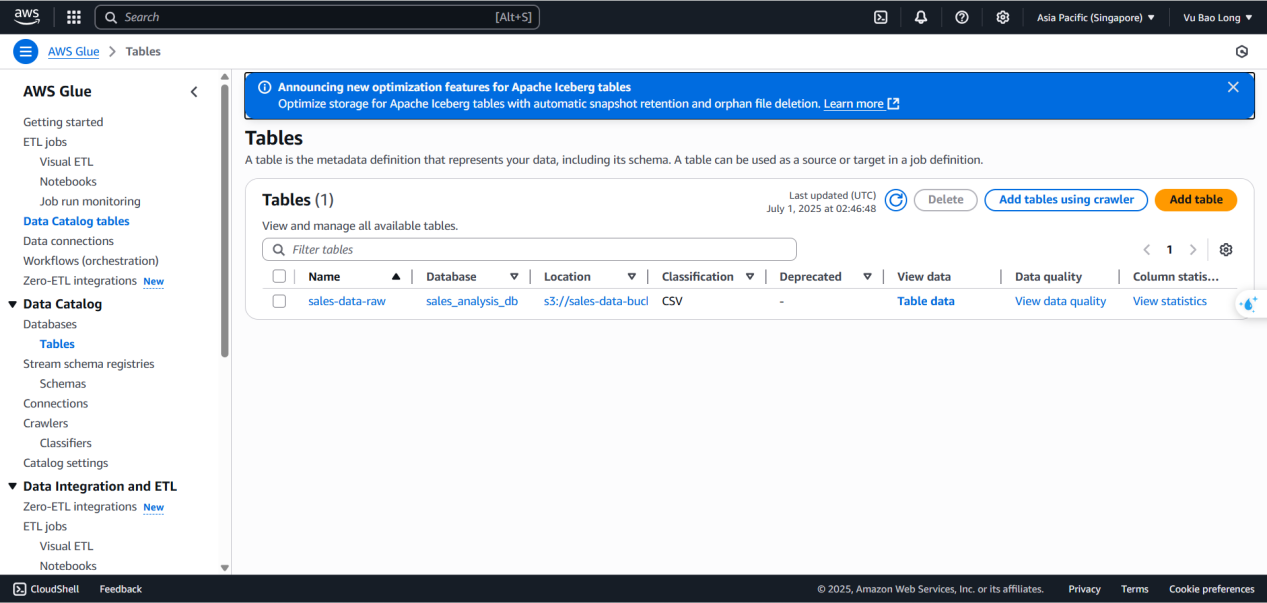Screen dimensions: 1267x603
Task: Open Cookie preferences in footer
Action: 1212,589
